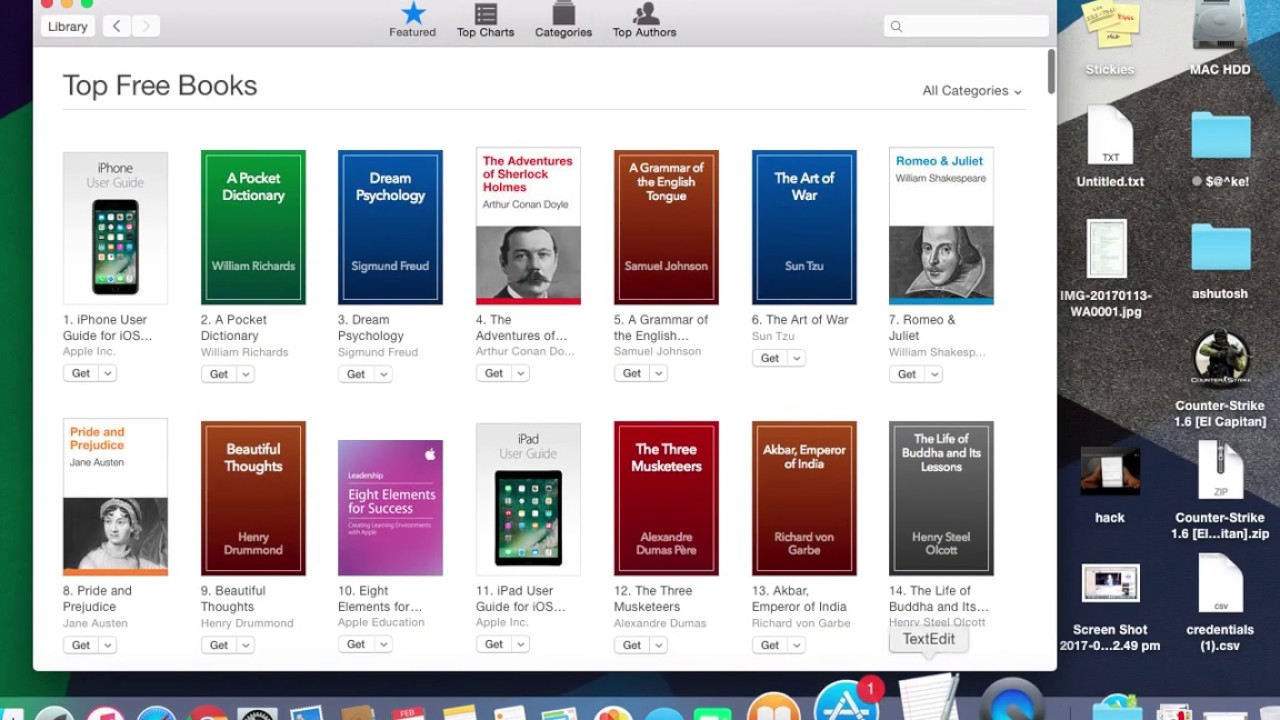The height and width of the screenshot is (720, 1280).
Task: Open A Pocket Dictionary cover
Action: point(253,227)
